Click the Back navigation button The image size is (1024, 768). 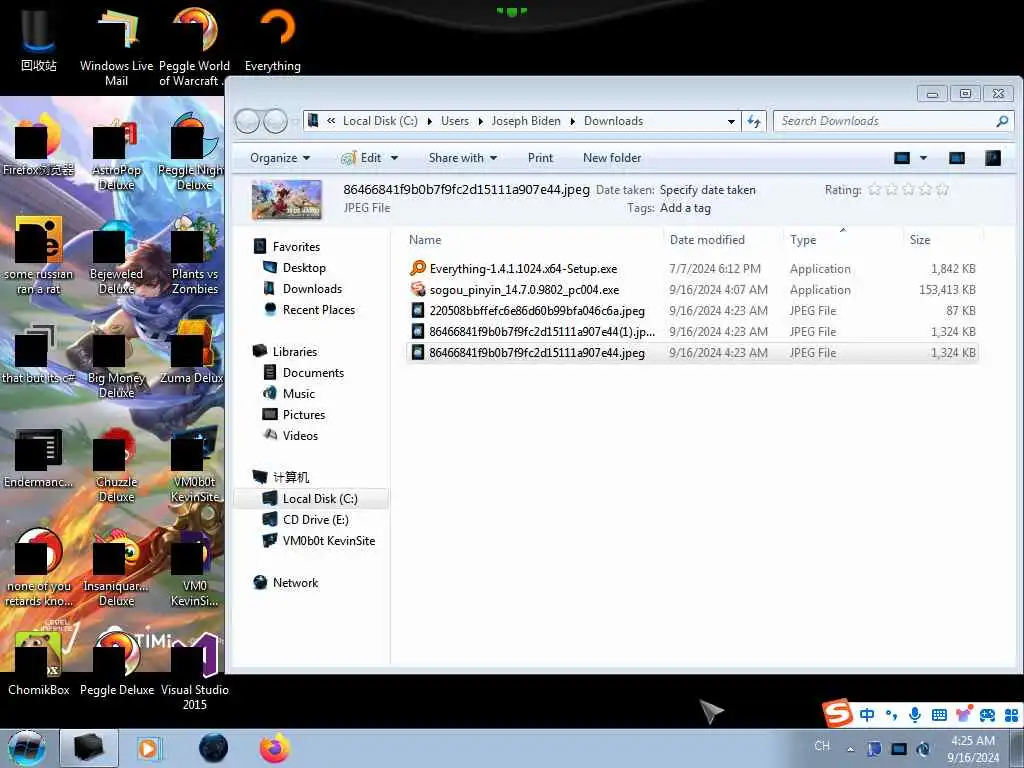[248, 121]
